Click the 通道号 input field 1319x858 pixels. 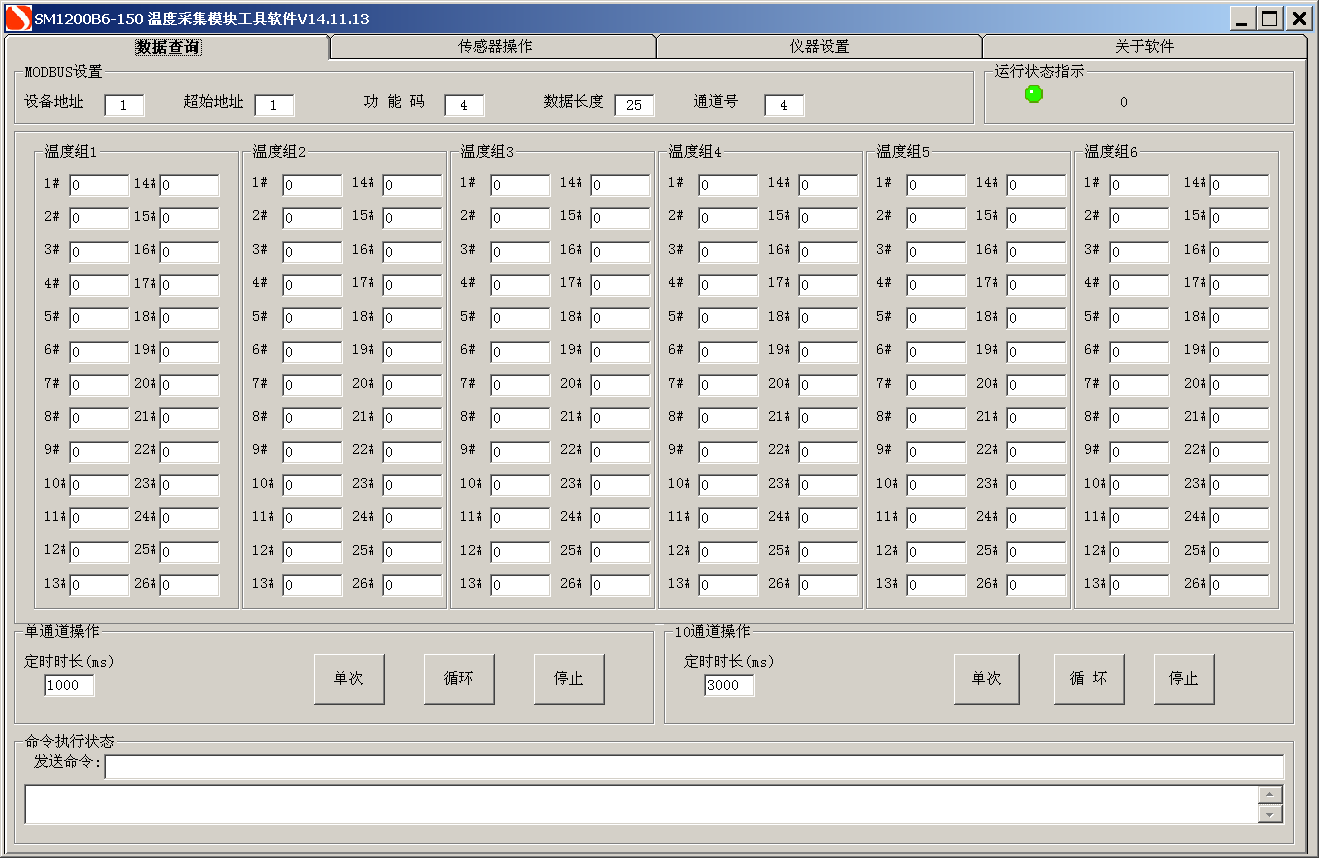pyautogui.click(x=784, y=105)
